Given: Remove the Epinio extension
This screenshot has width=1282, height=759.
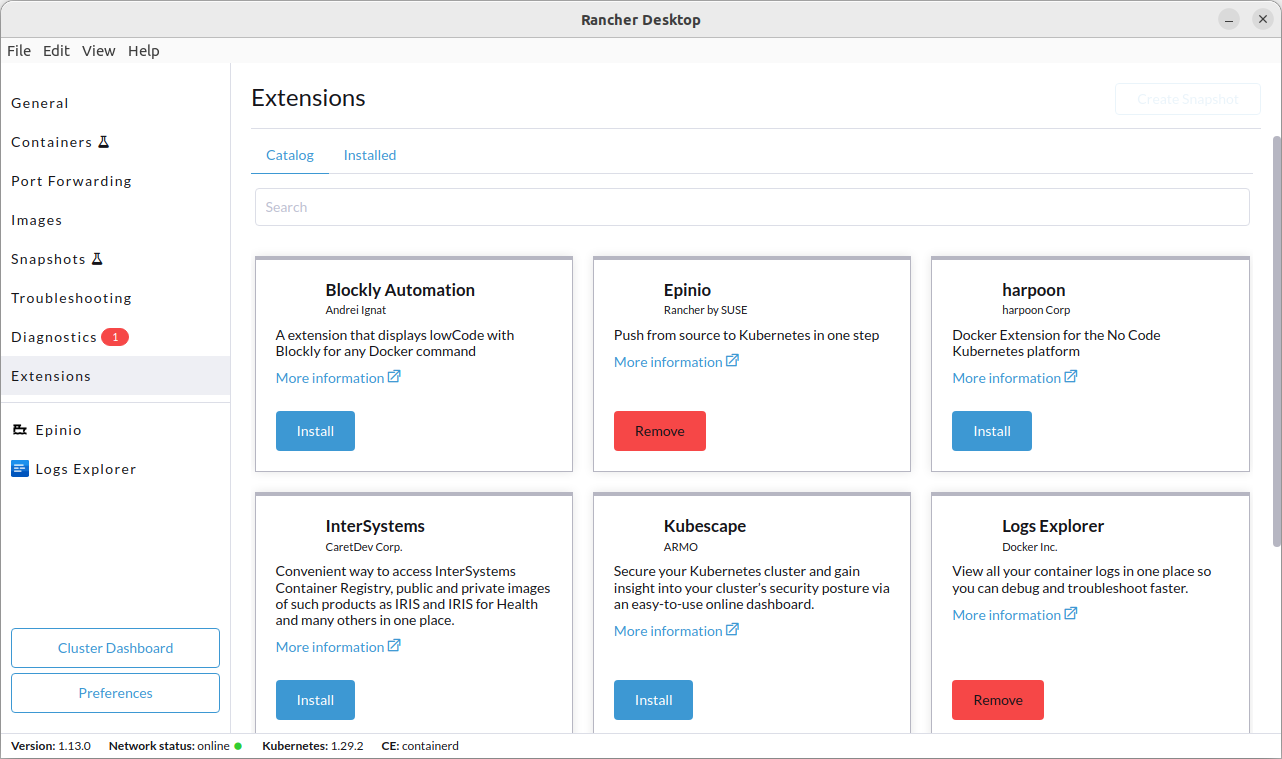Looking at the screenshot, I should point(660,431).
